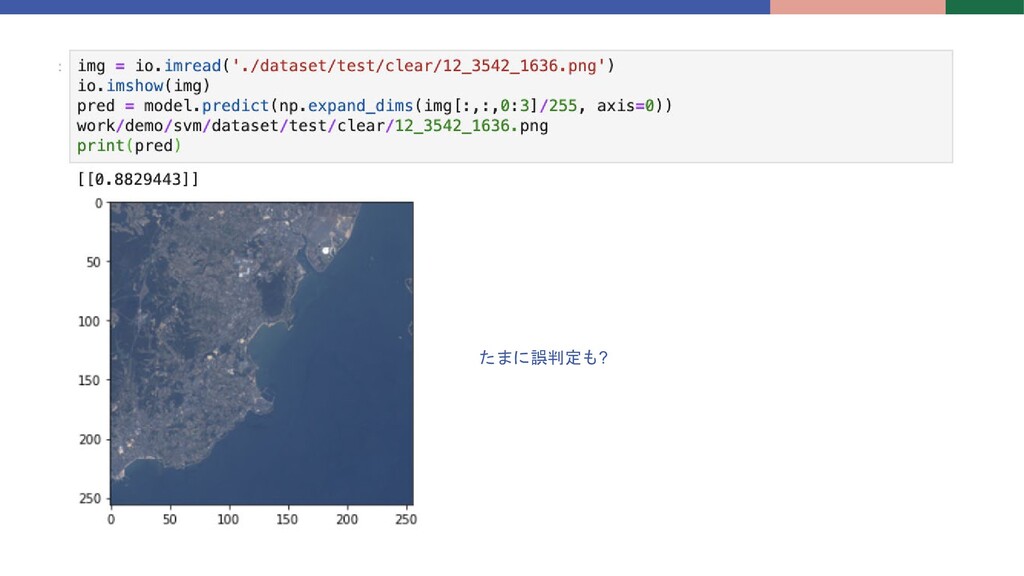Click the Japanese text たまに誤判定も?
The width and height of the screenshot is (1024, 576).
[543, 357]
